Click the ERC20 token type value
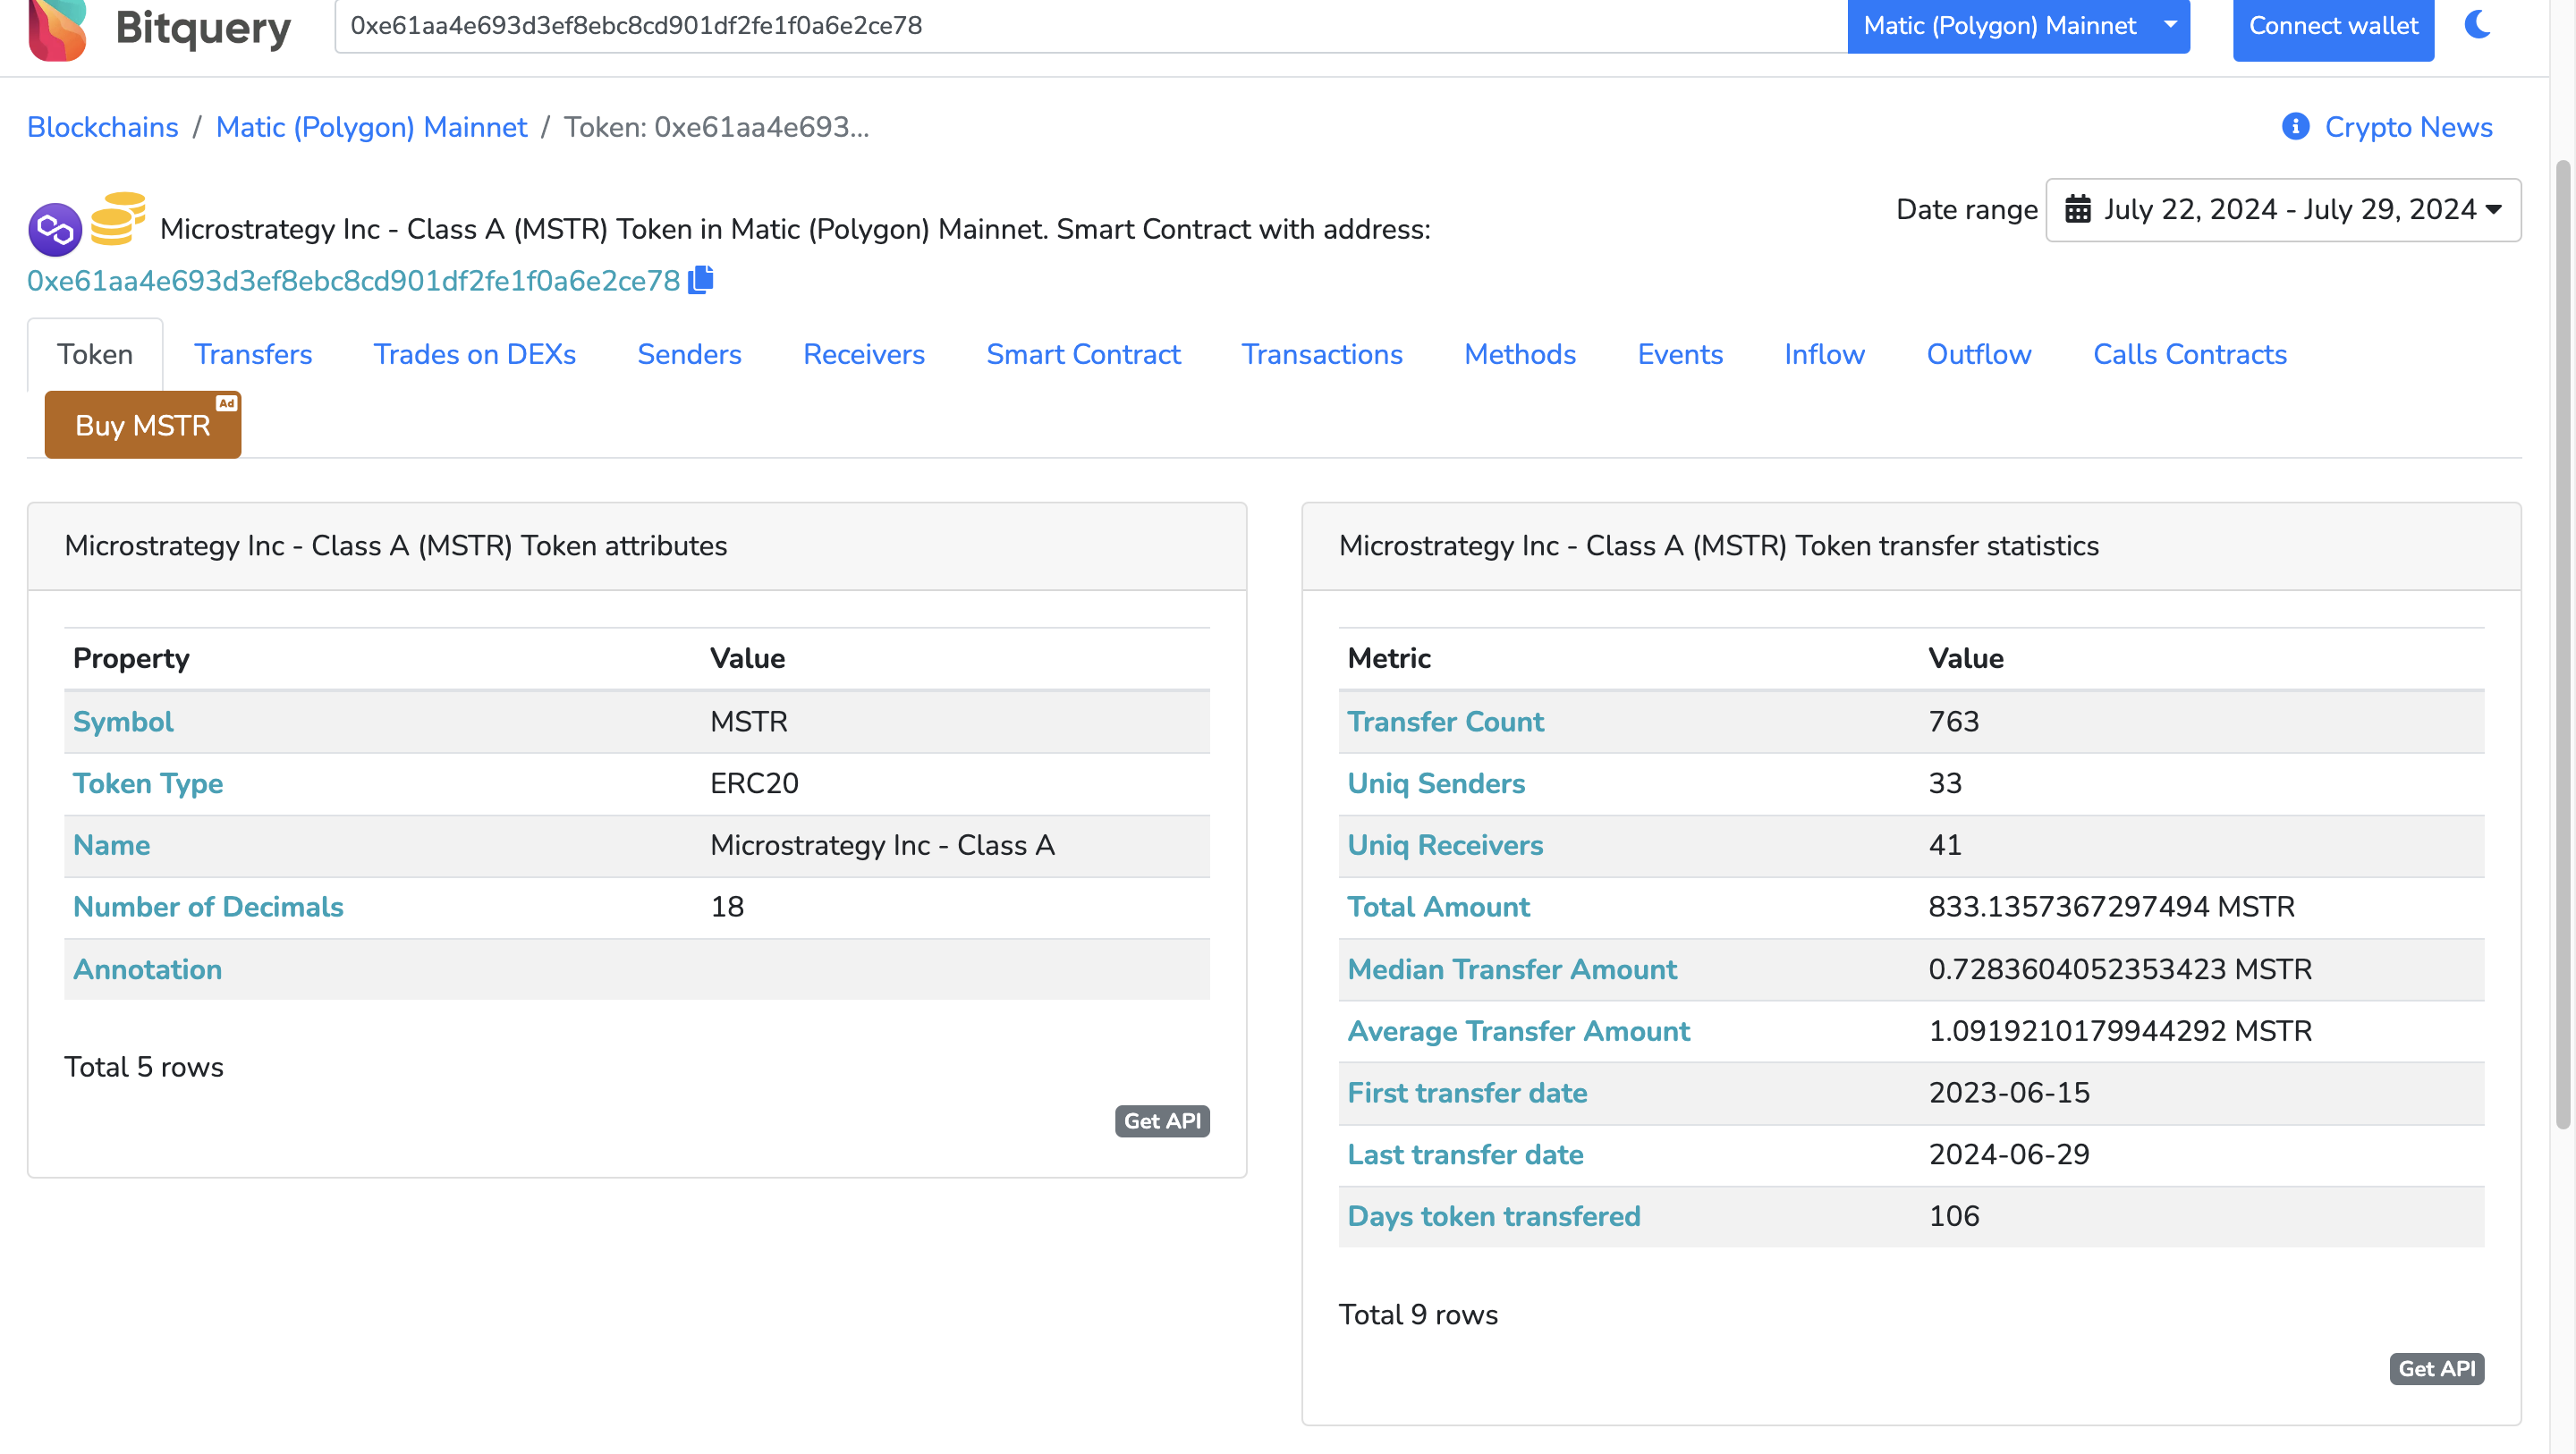2576x1454 pixels. [754, 783]
